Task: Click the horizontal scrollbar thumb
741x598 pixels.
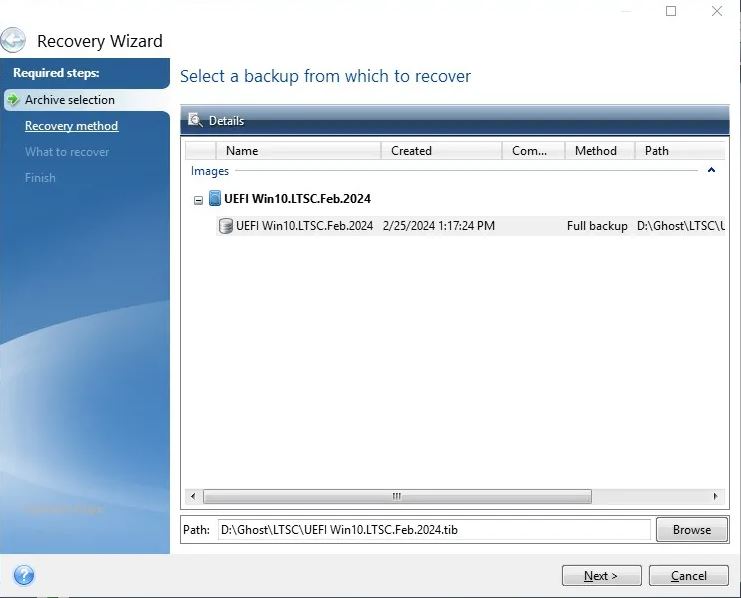Action: click(x=397, y=496)
